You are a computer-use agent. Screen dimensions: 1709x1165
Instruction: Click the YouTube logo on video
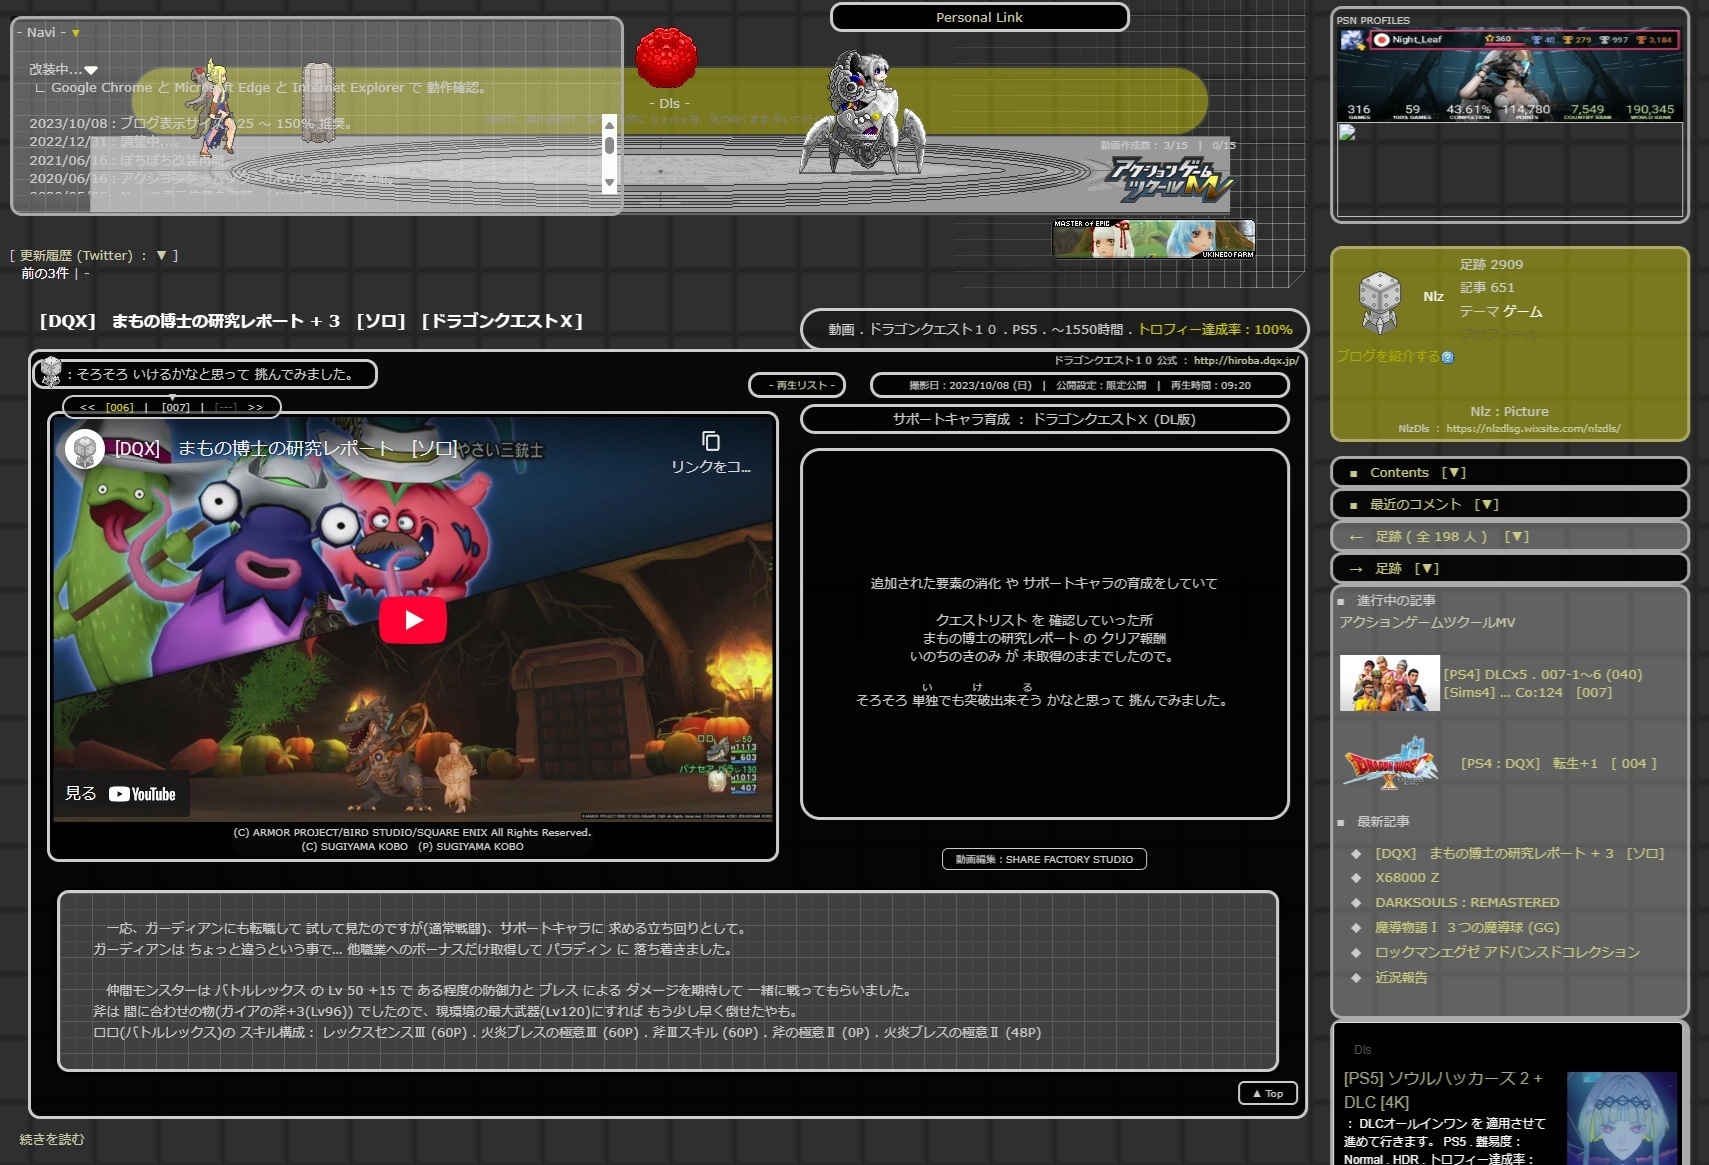(x=142, y=794)
